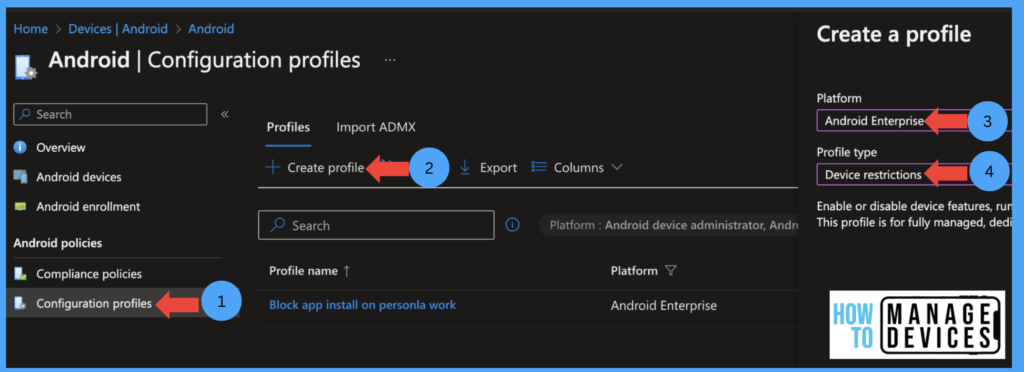The width and height of the screenshot is (1024, 372).
Task: Focus the profiles Search box
Action: click(x=376, y=225)
